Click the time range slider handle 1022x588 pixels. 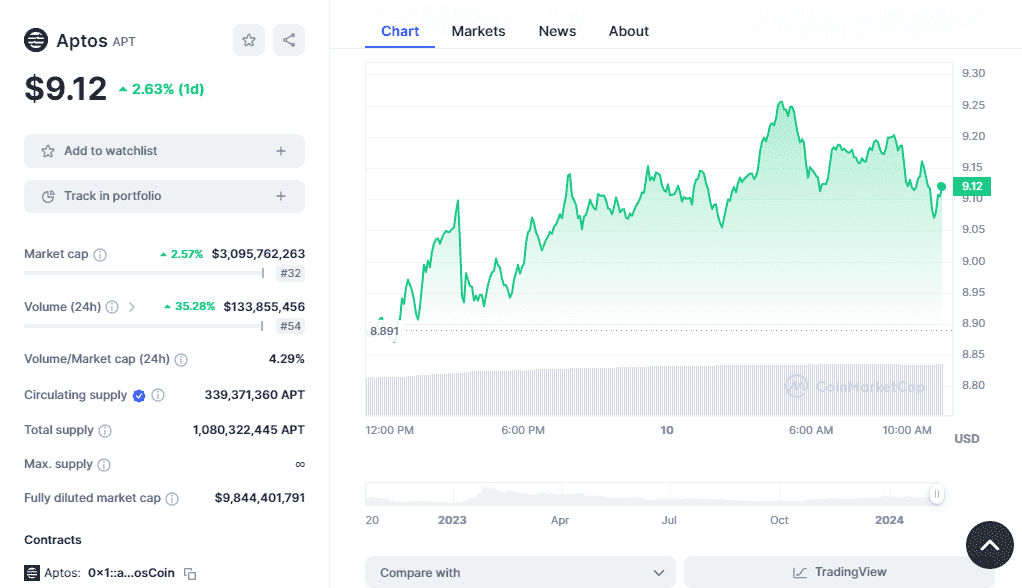[937, 494]
